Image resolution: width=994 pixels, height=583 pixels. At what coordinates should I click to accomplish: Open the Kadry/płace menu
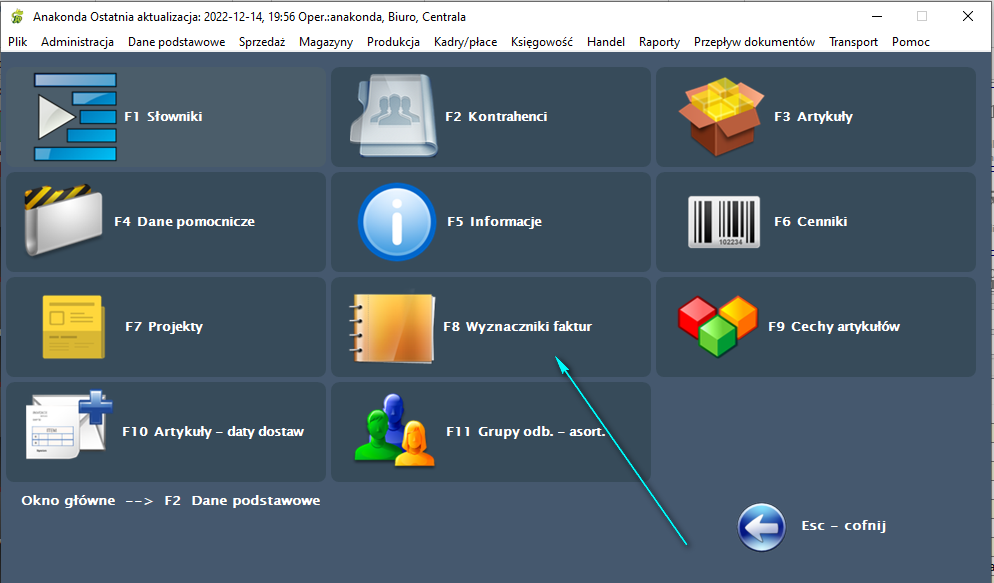[x=465, y=42]
